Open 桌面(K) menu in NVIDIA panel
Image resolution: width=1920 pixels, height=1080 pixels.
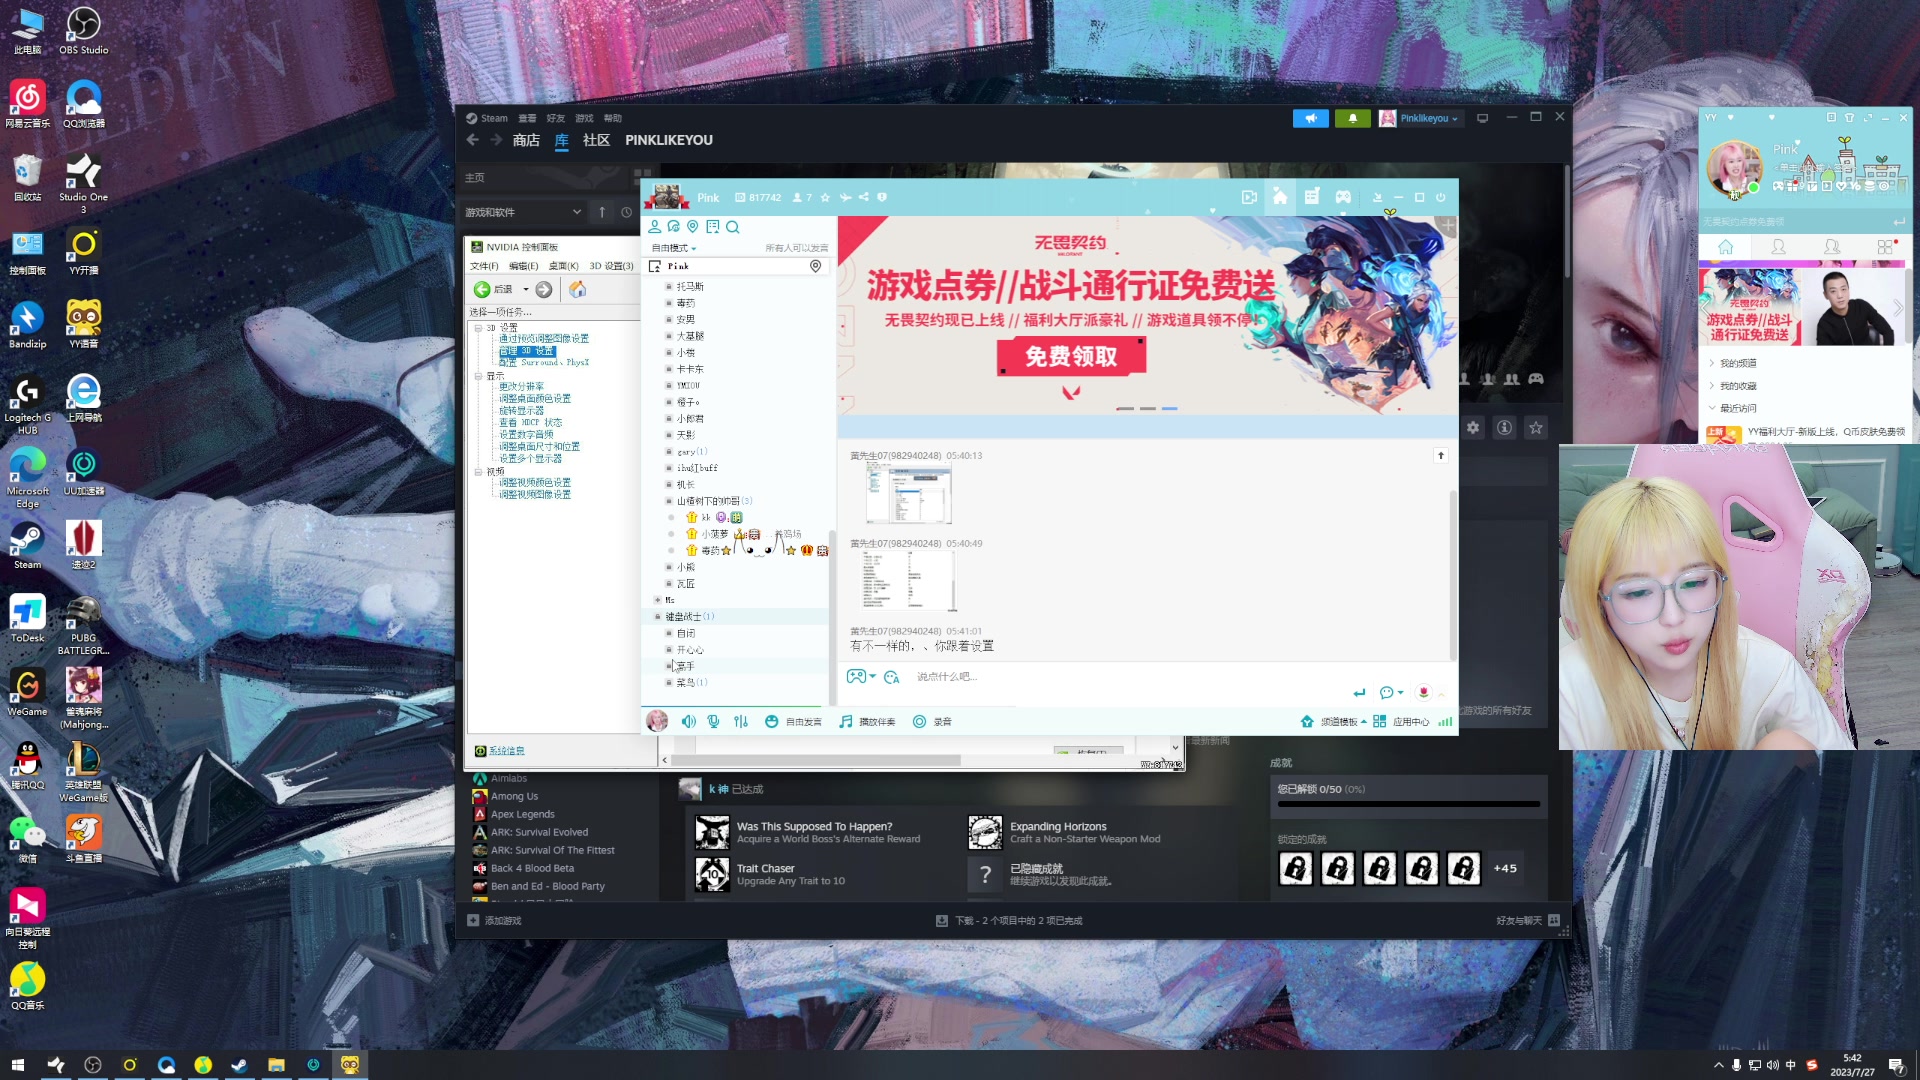(564, 266)
